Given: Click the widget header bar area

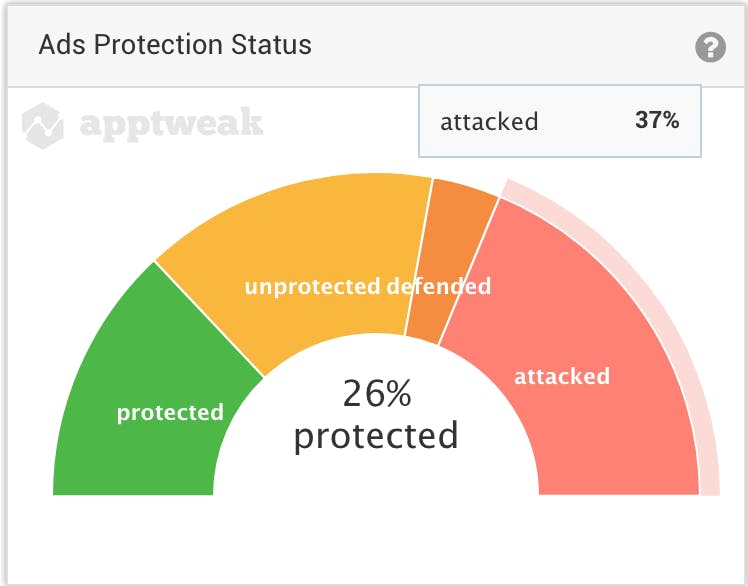Looking at the screenshot, I should 376,46.
